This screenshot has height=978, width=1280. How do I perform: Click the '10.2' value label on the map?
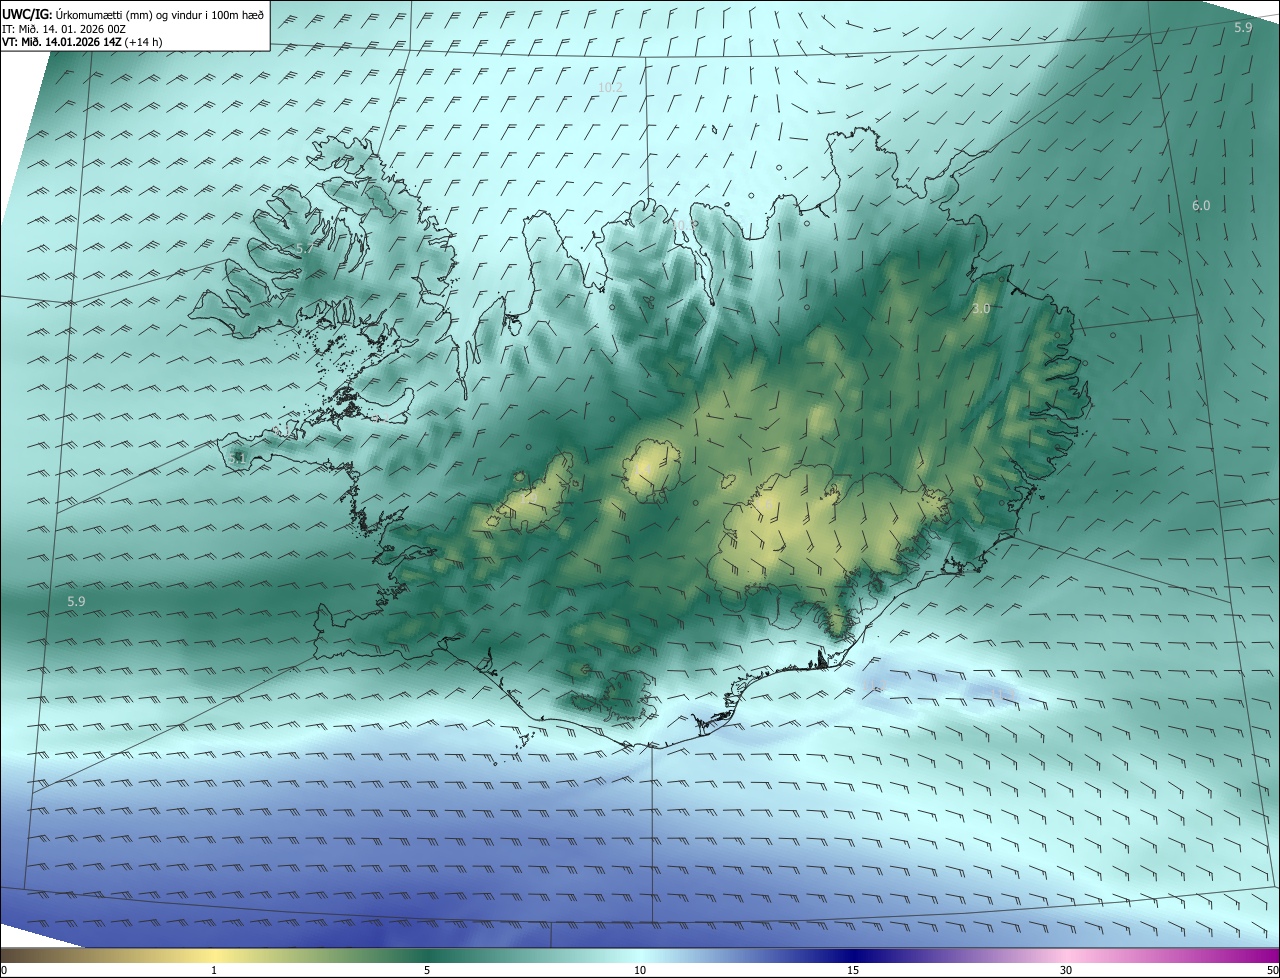(610, 88)
